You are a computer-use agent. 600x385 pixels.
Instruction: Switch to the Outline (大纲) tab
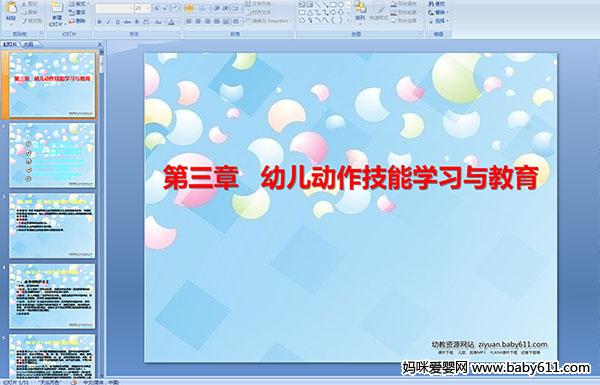29,44
